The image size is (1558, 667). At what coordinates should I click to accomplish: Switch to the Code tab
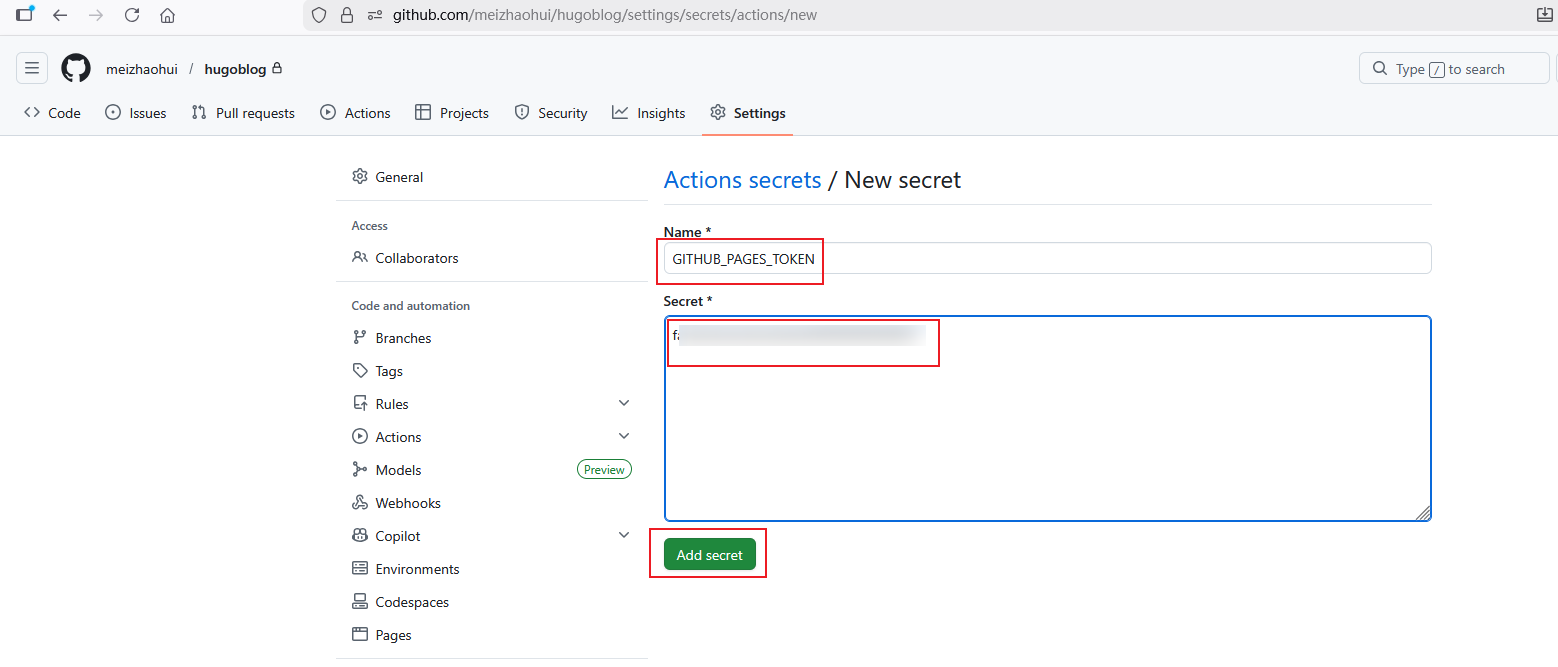click(52, 113)
